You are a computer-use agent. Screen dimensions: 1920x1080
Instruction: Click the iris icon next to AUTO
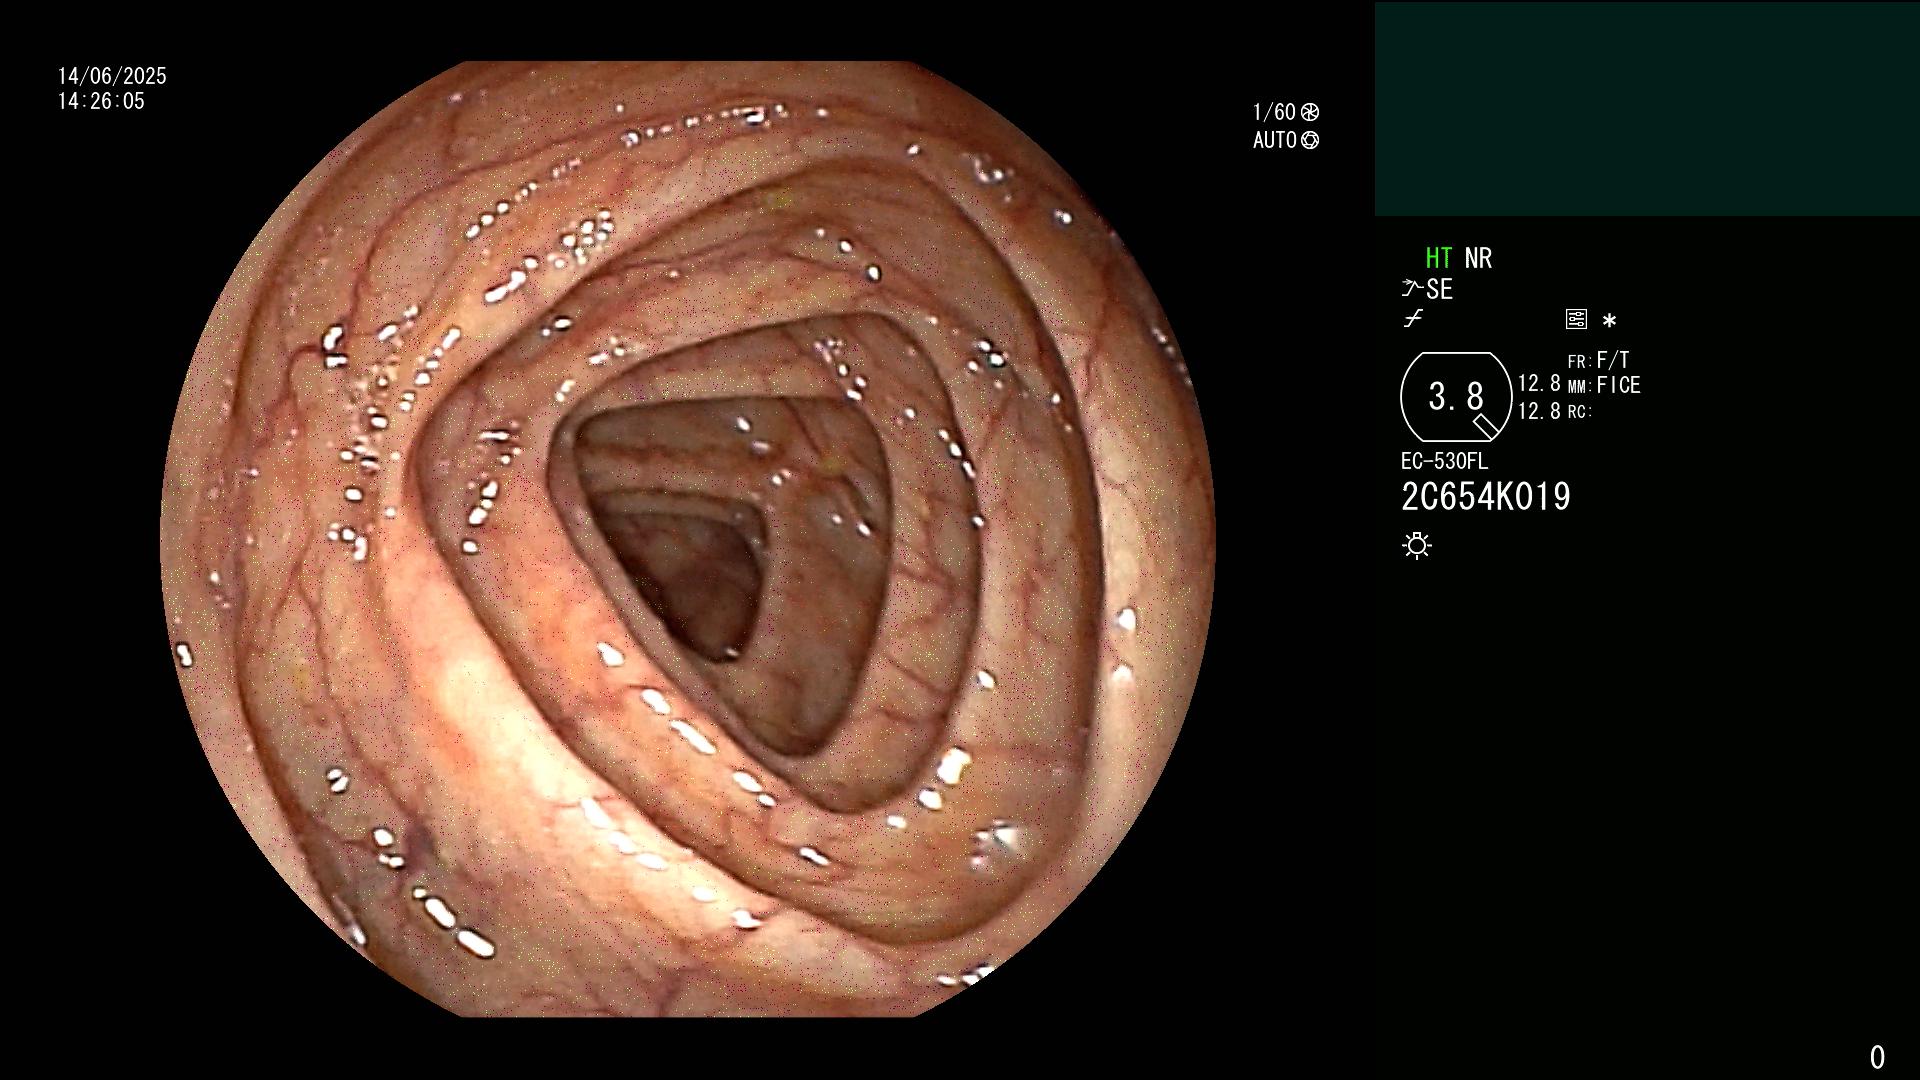coord(1310,140)
